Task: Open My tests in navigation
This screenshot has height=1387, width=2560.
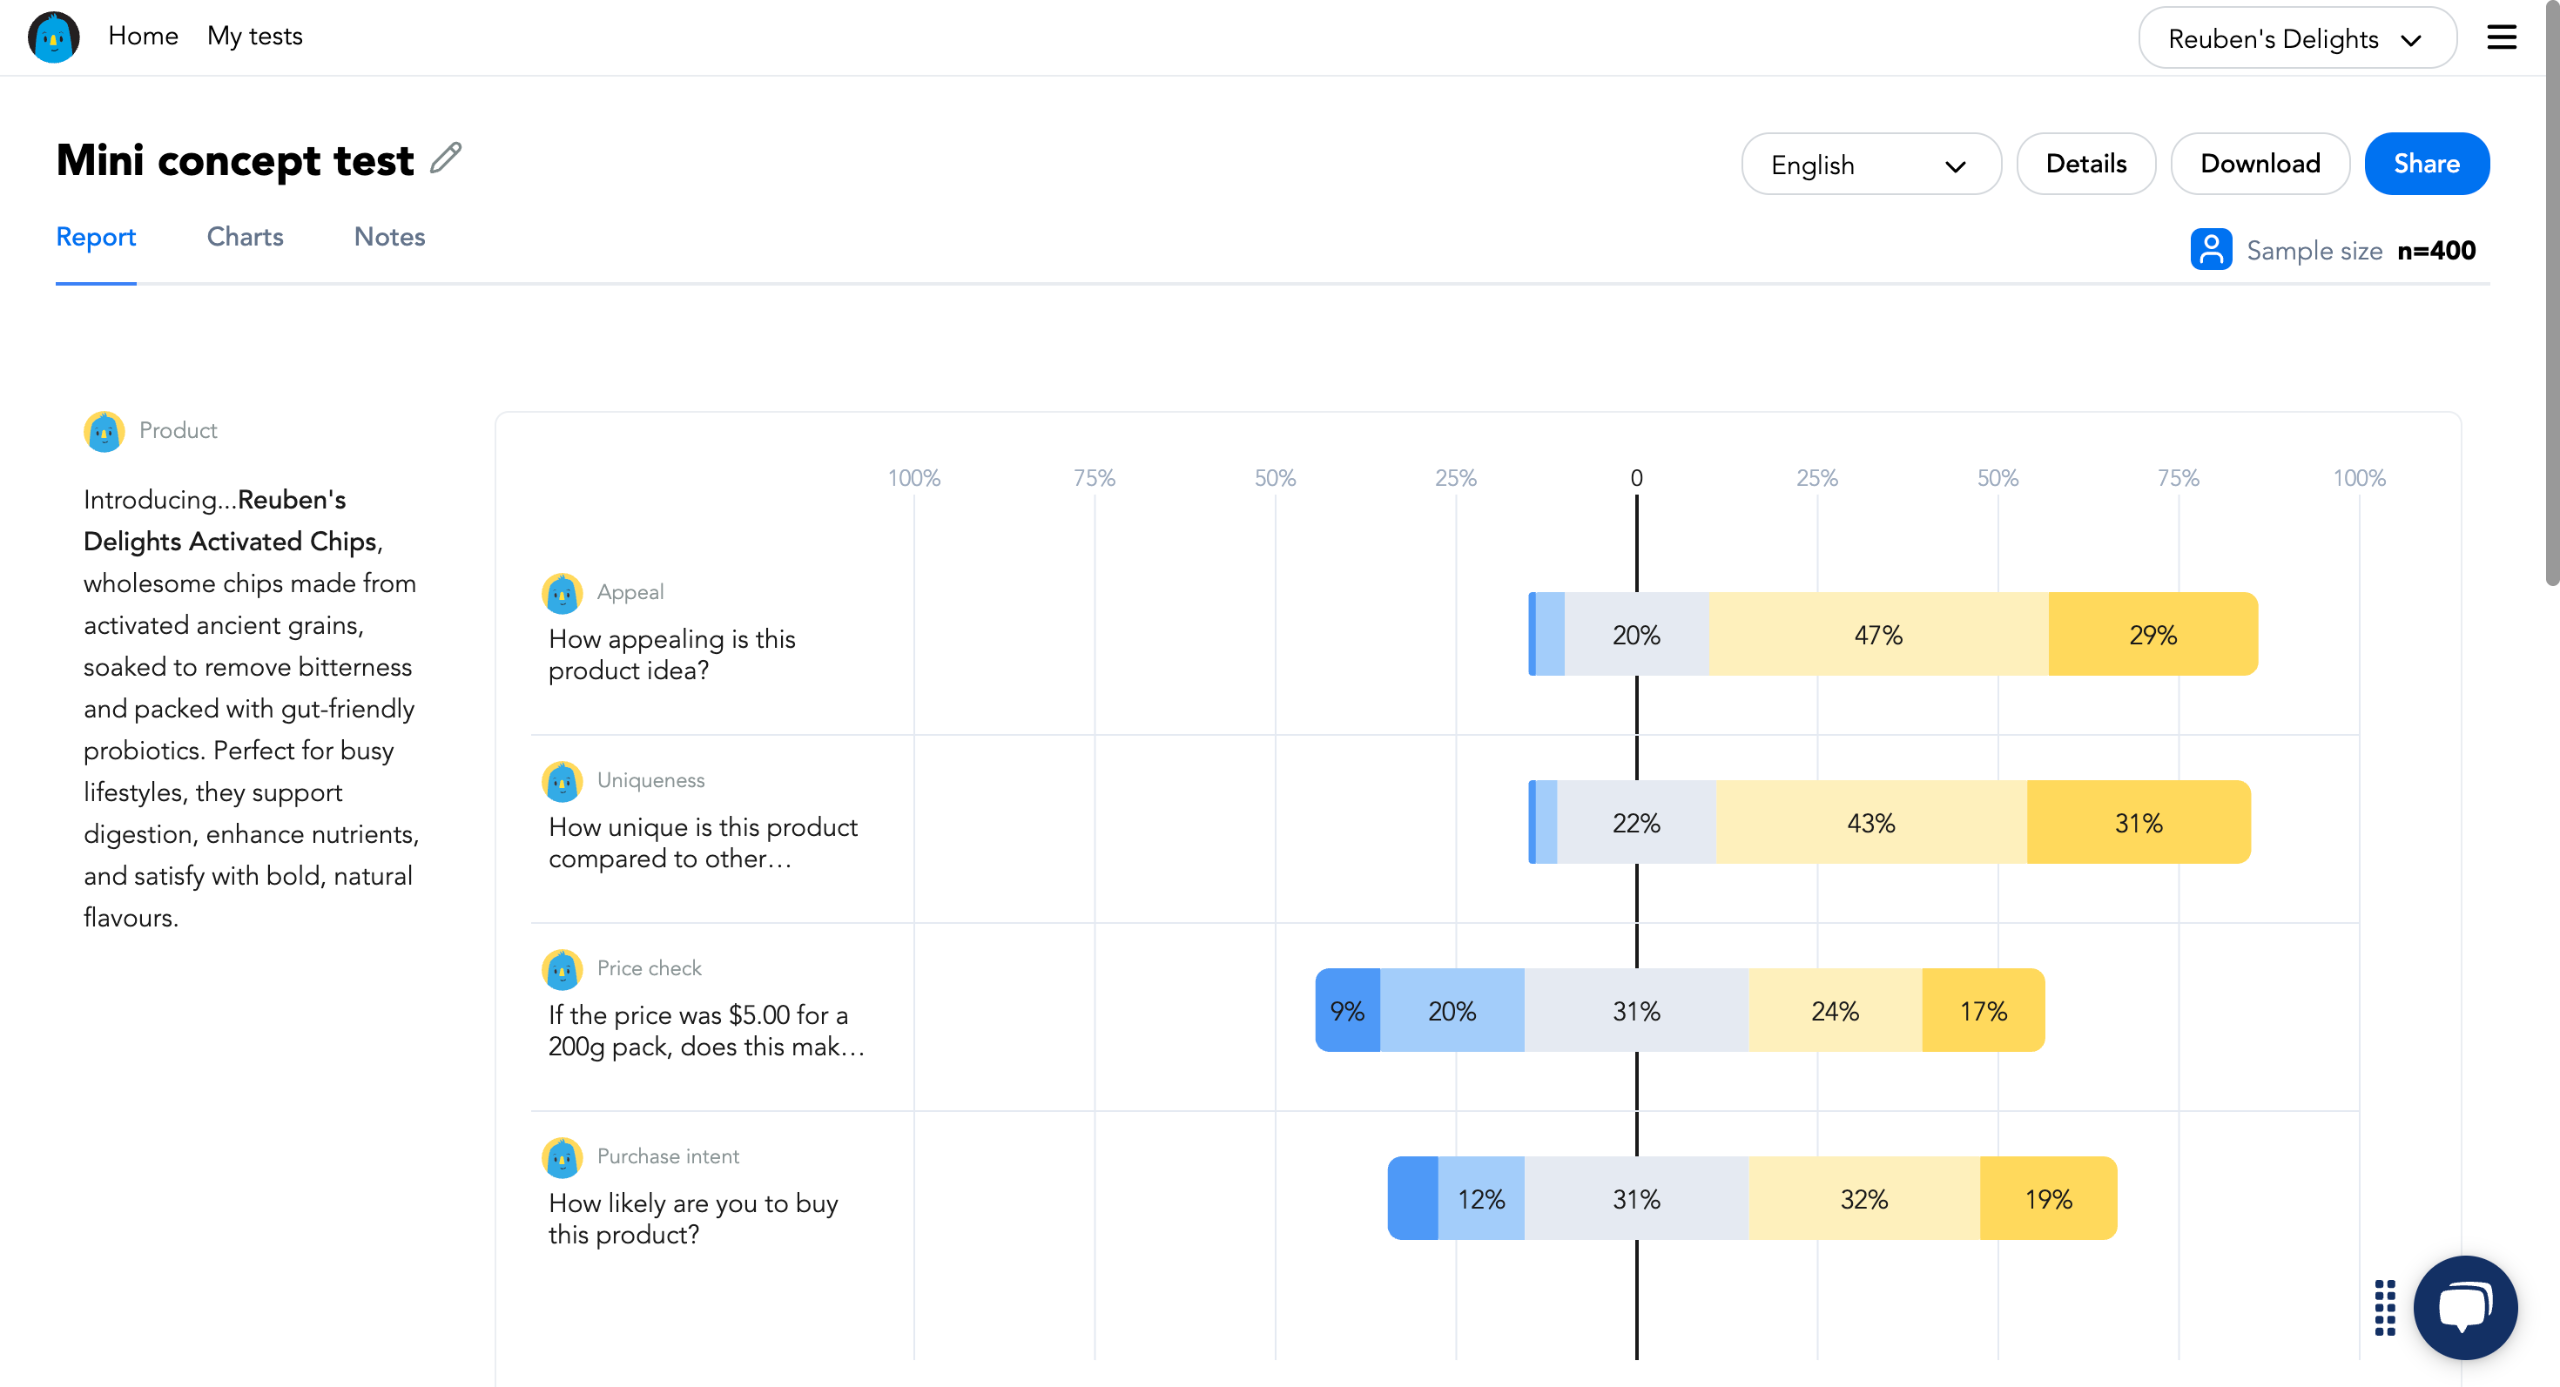Action: (x=254, y=36)
